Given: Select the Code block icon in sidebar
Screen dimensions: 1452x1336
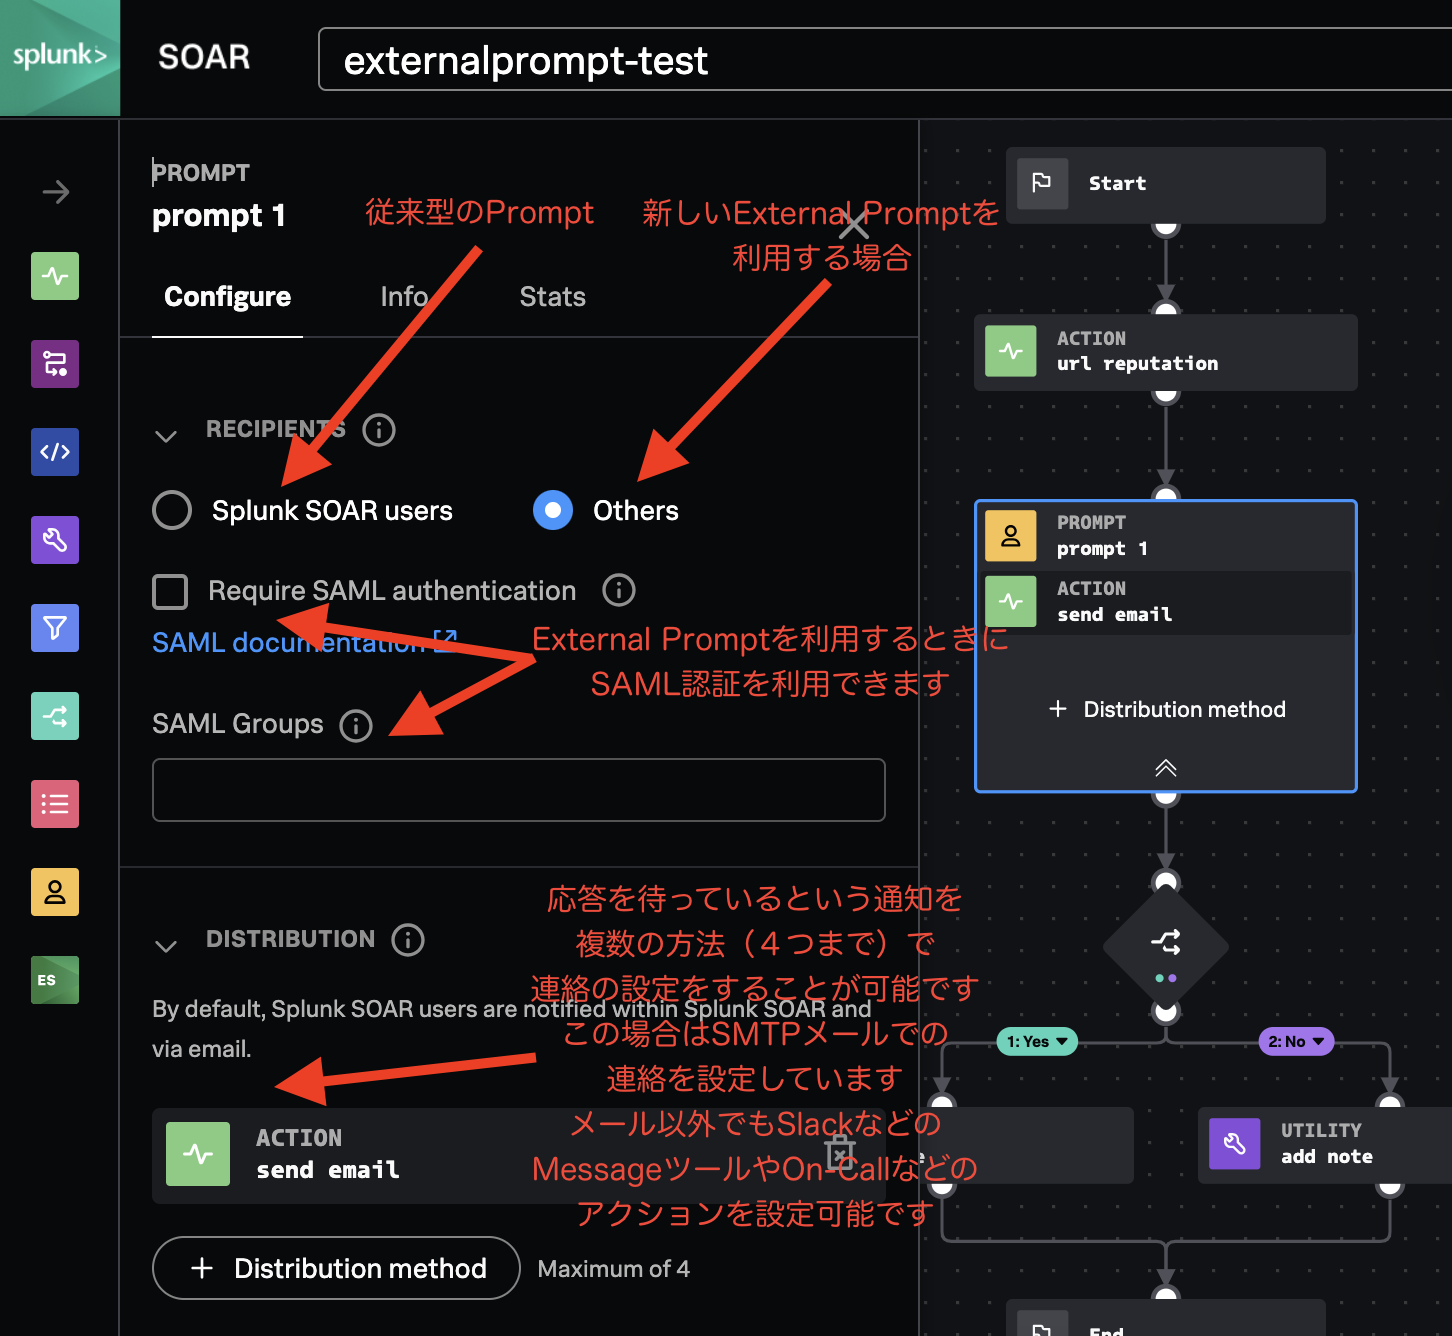Looking at the screenshot, I should [x=54, y=452].
